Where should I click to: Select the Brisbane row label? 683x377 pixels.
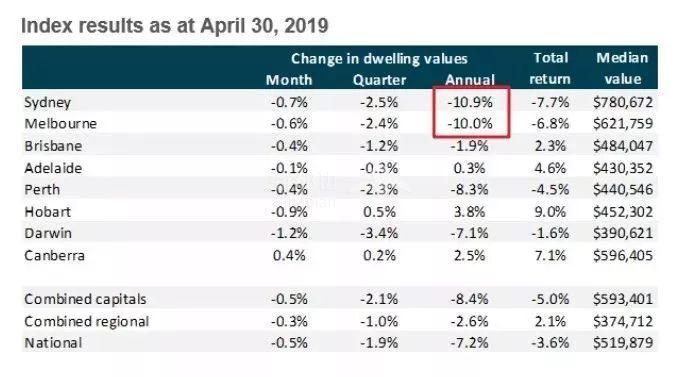pyautogui.click(x=53, y=146)
